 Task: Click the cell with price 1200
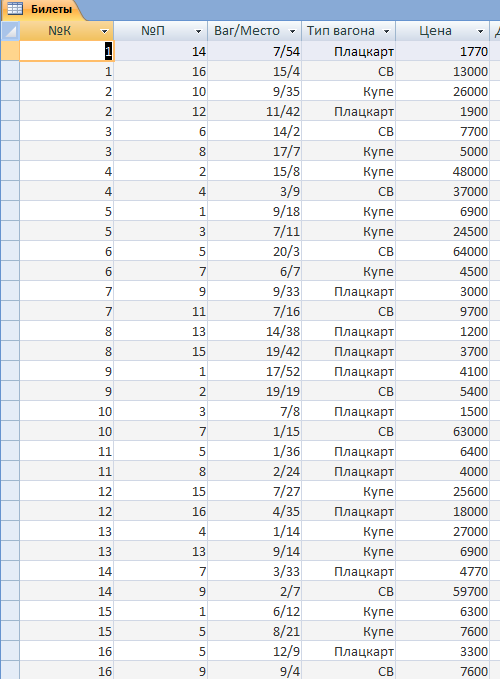coord(442,331)
